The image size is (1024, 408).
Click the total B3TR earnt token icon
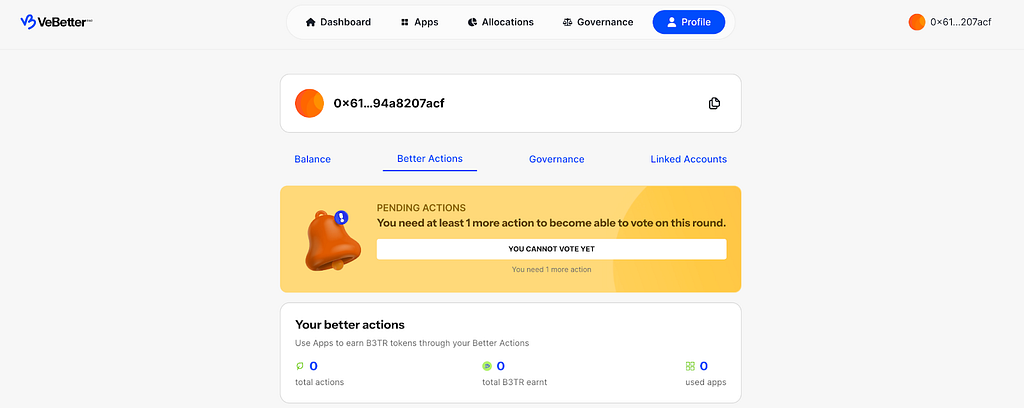(x=487, y=366)
